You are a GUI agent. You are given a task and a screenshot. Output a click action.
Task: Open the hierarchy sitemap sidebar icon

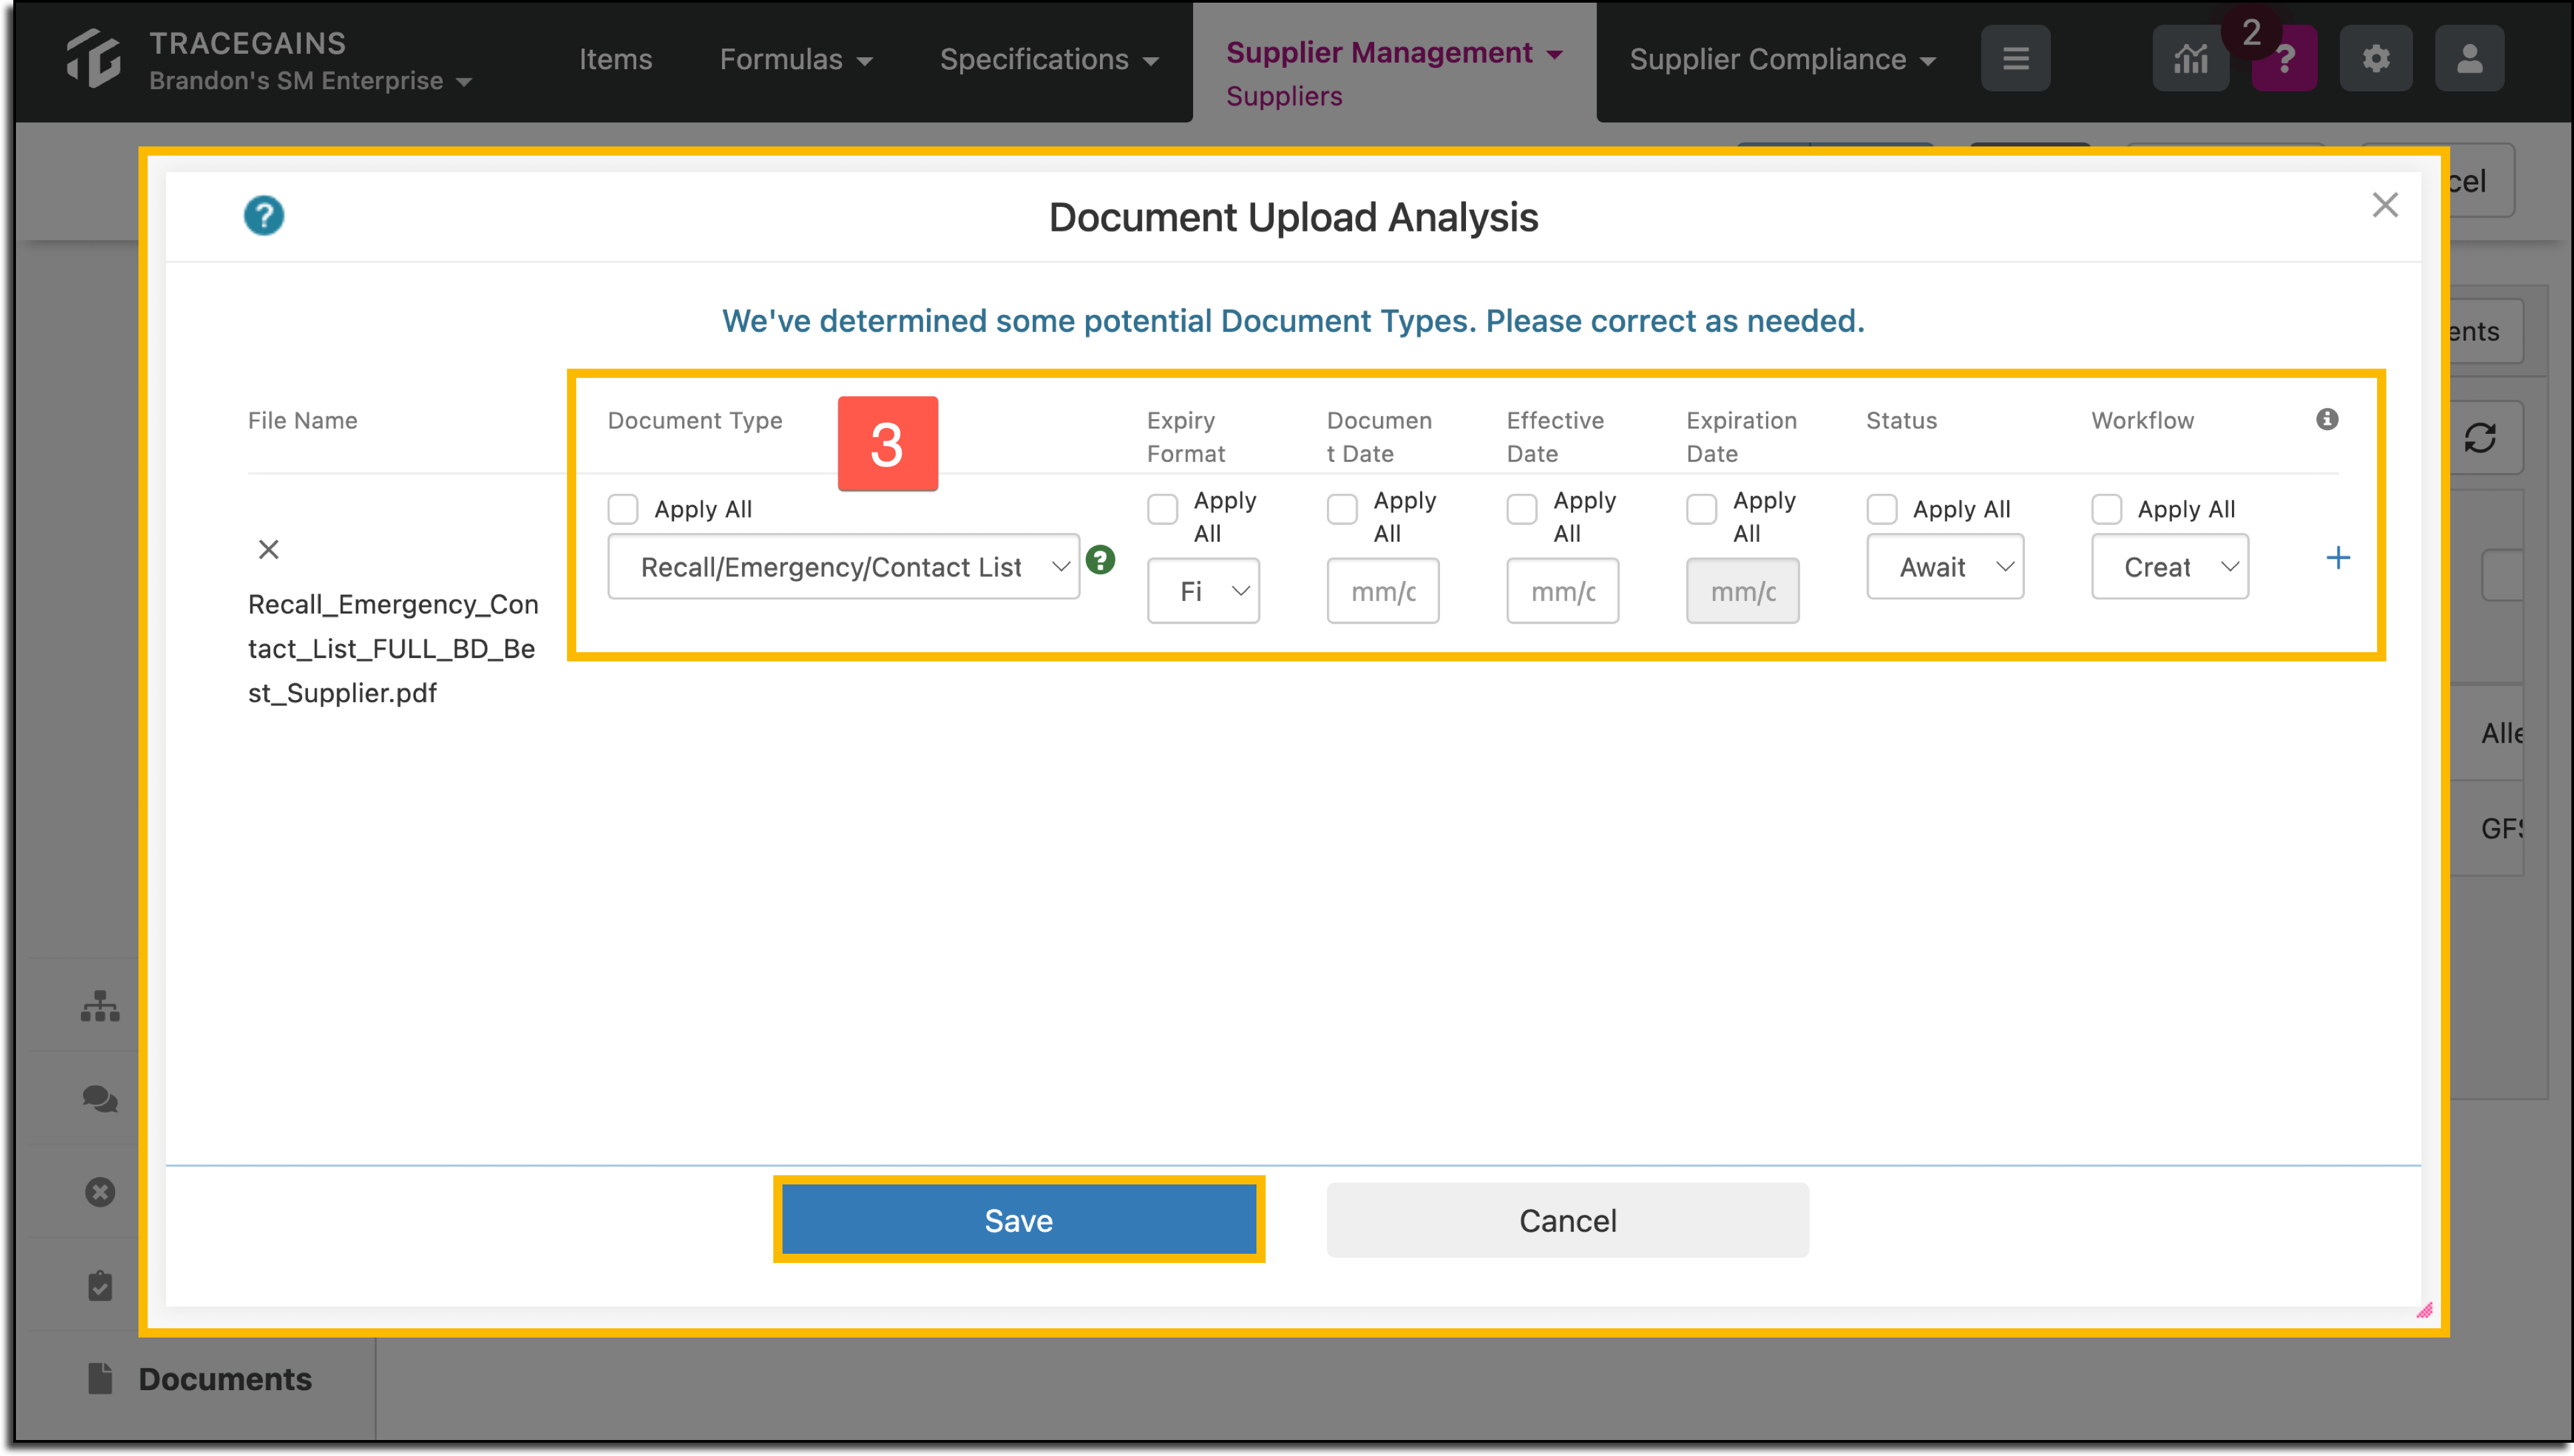click(100, 1005)
